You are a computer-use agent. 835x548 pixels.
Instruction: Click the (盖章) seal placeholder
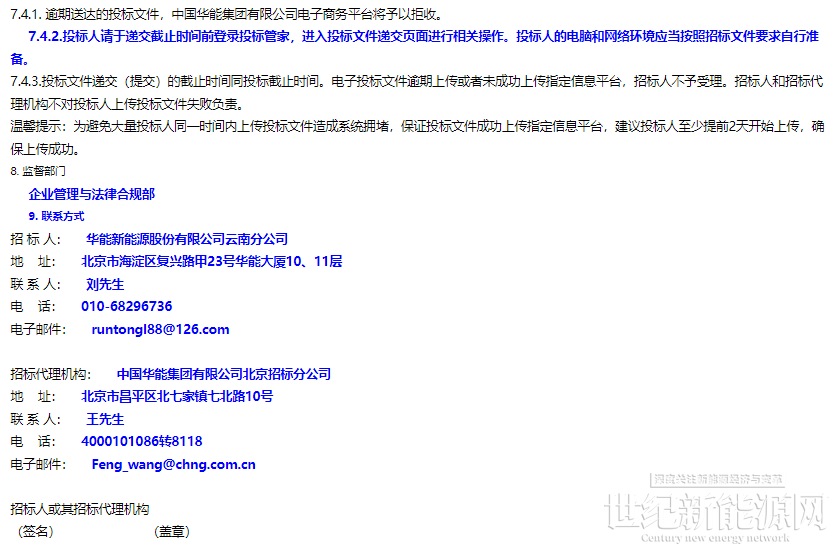coord(172,531)
